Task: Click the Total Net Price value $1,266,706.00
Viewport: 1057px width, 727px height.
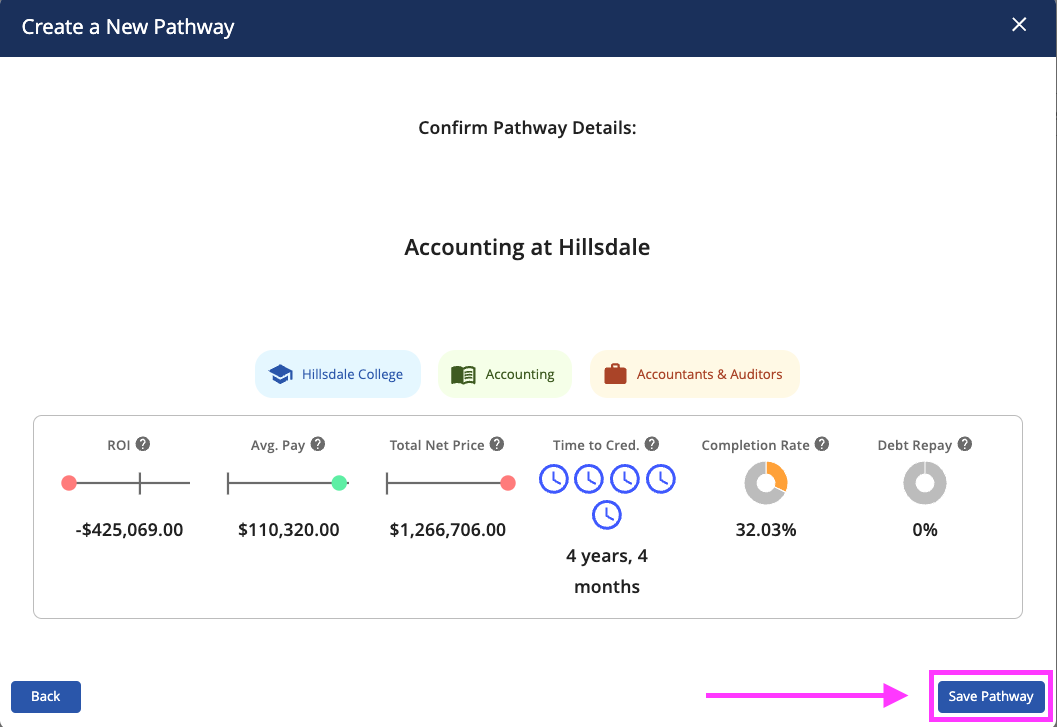Action: click(x=448, y=530)
